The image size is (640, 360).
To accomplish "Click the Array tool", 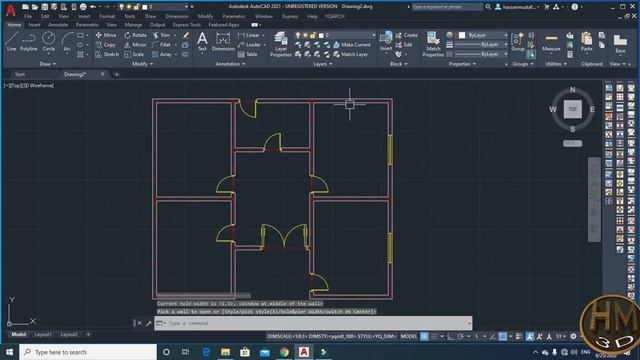I will click(162, 54).
